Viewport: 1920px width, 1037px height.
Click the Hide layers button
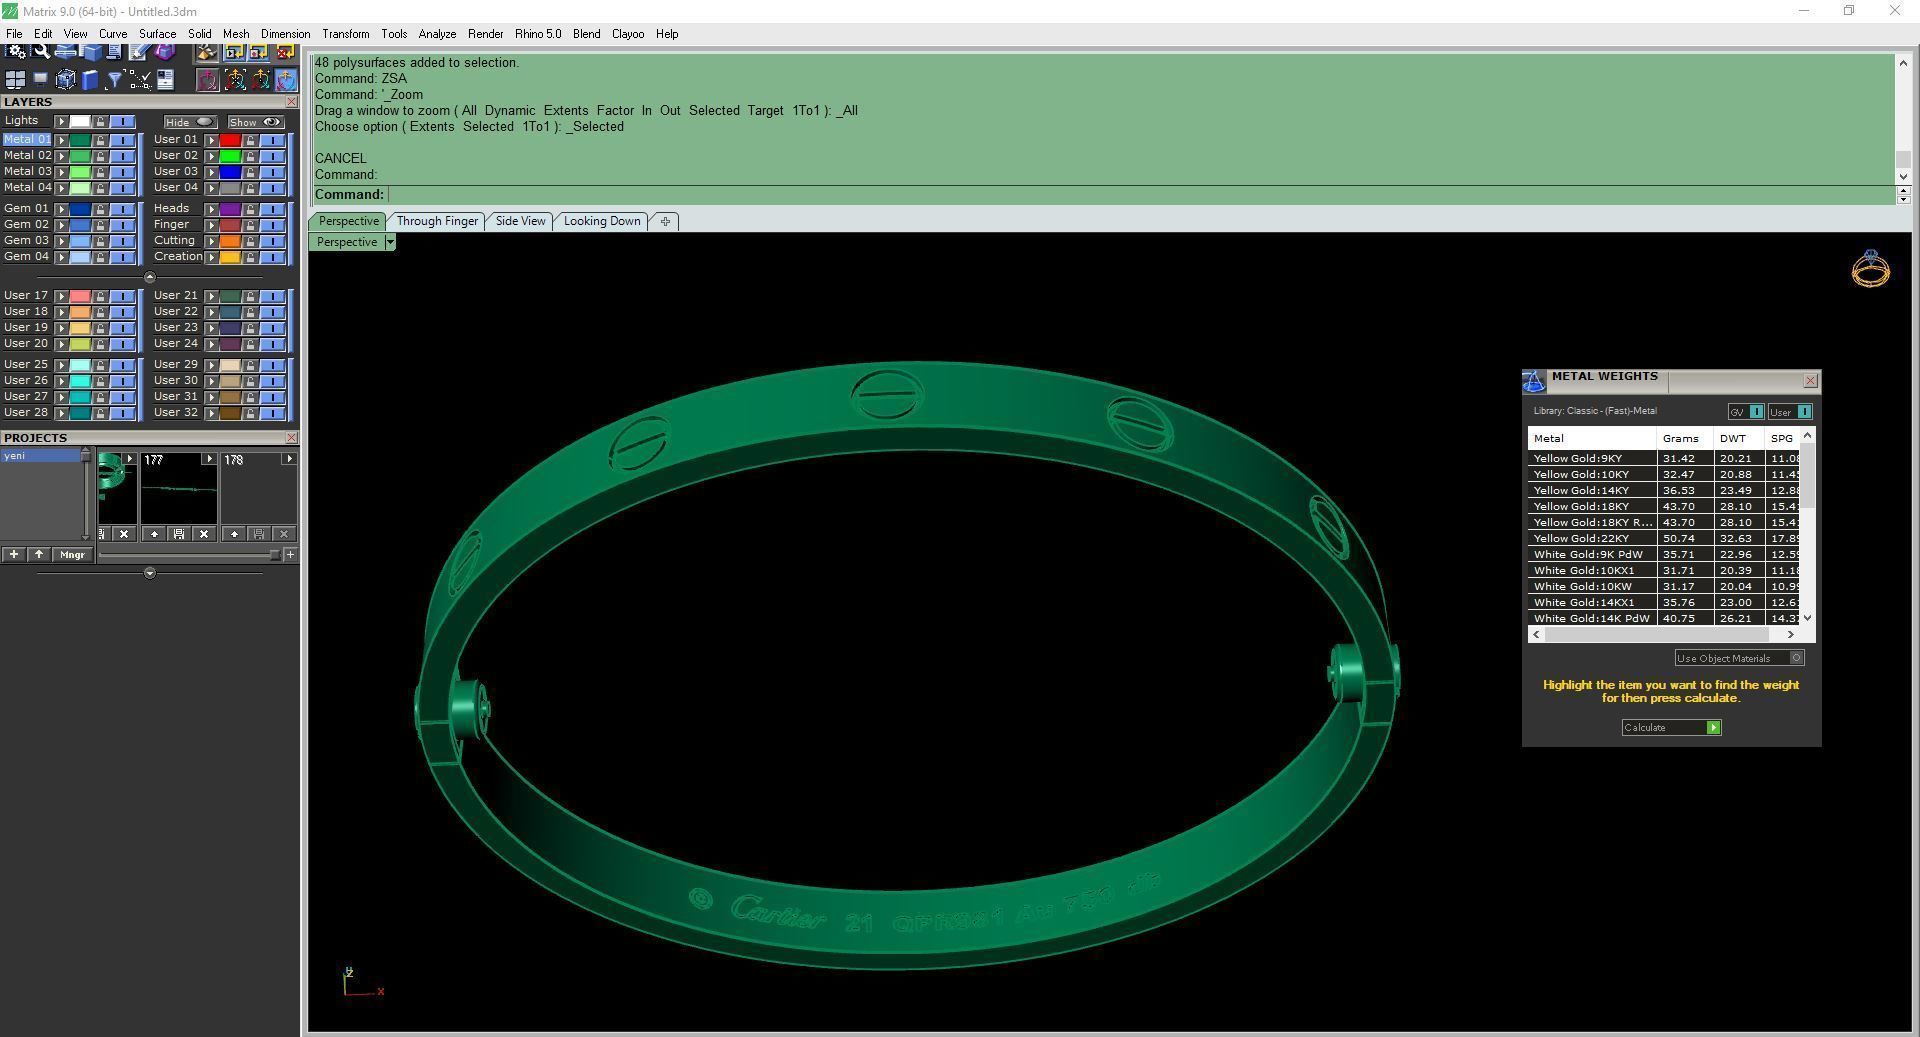(190, 122)
